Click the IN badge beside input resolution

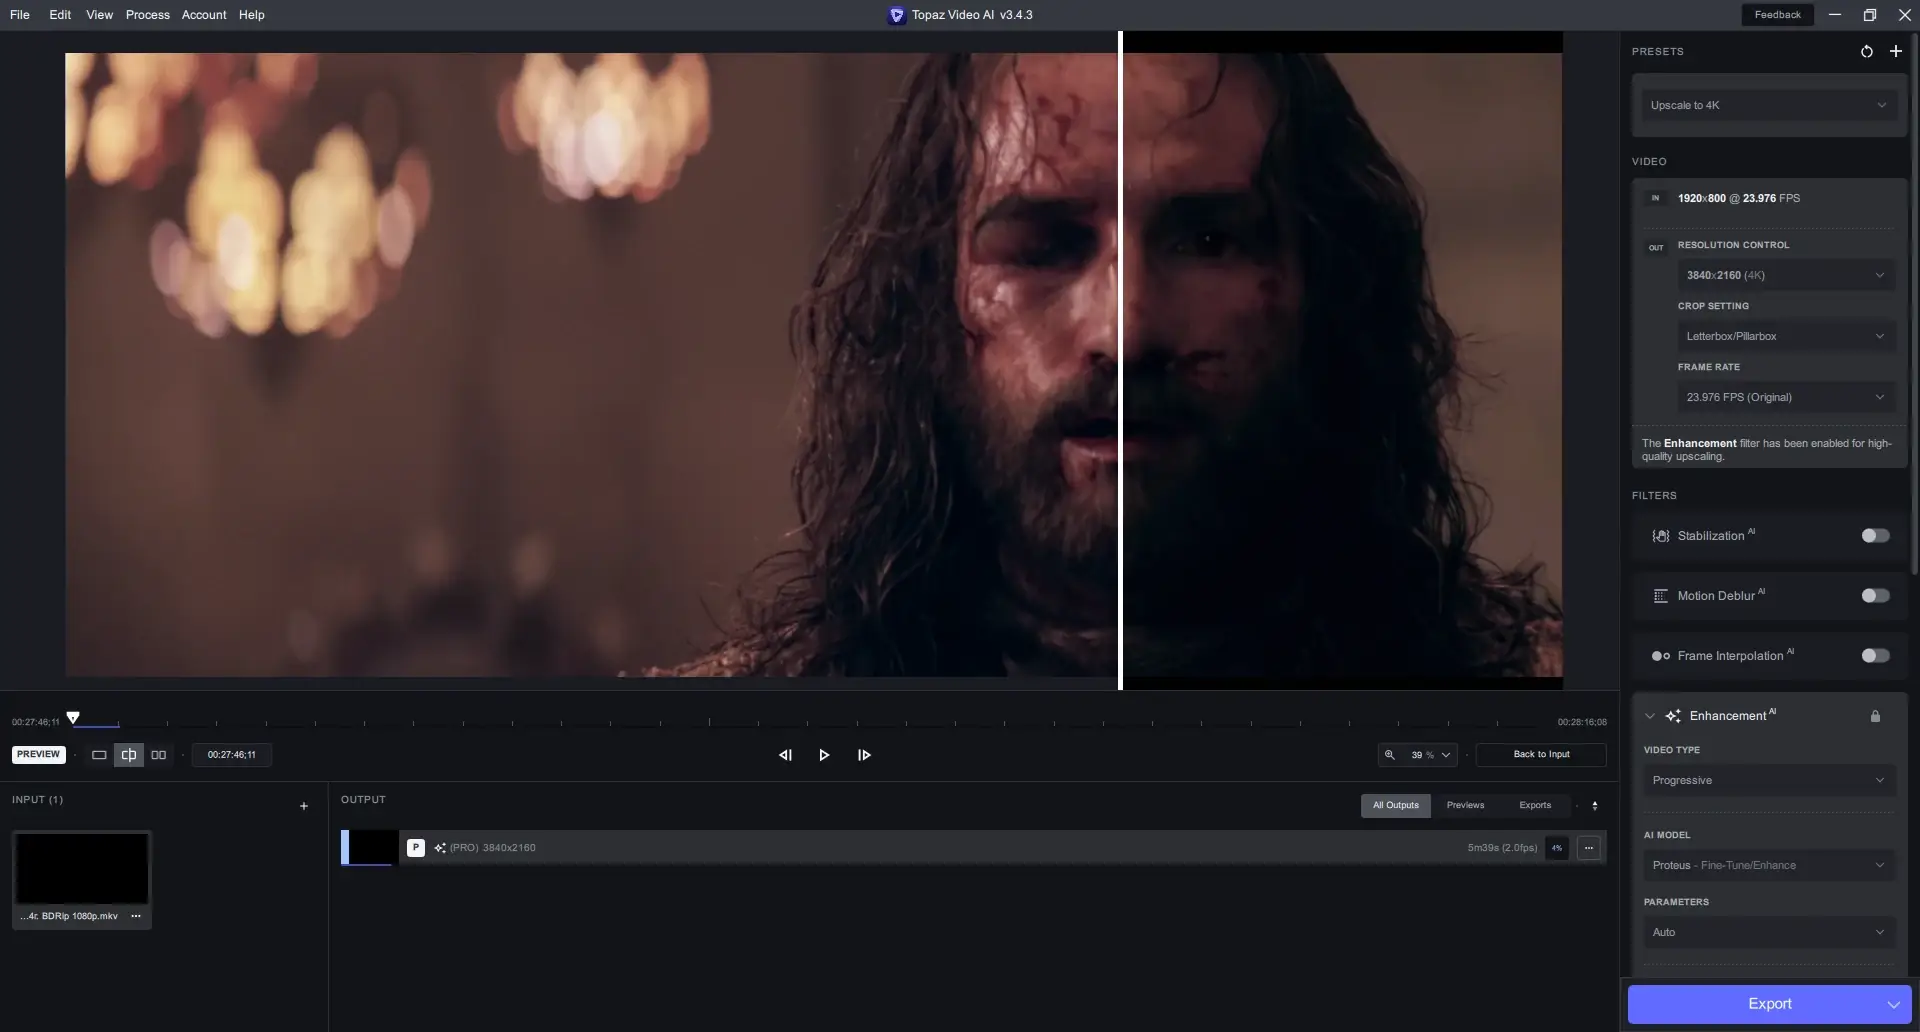tap(1655, 198)
